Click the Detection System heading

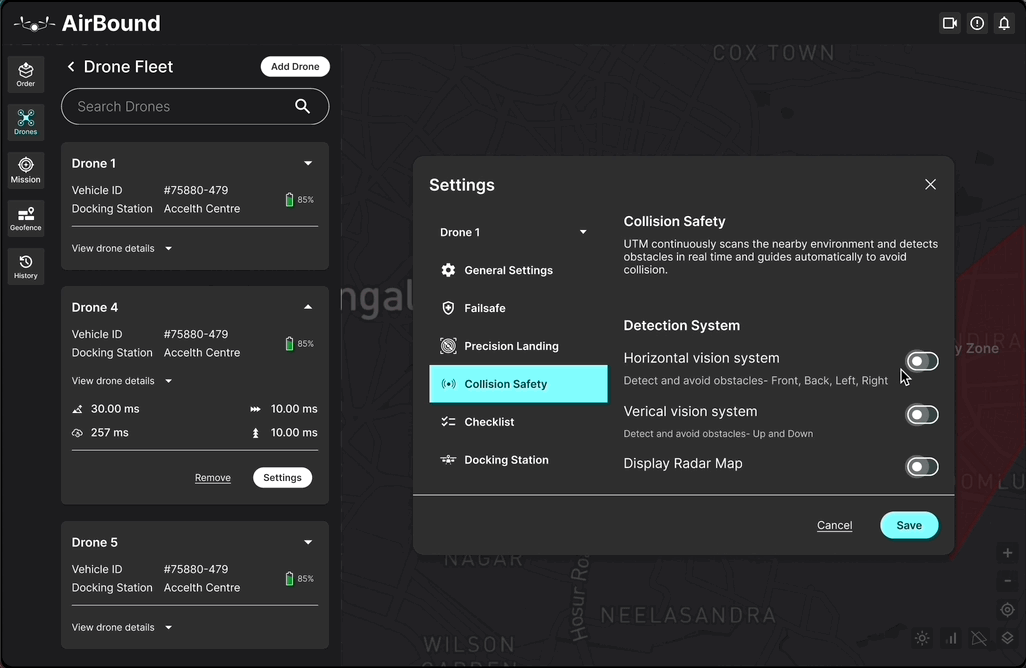pyautogui.click(x=682, y=326)
